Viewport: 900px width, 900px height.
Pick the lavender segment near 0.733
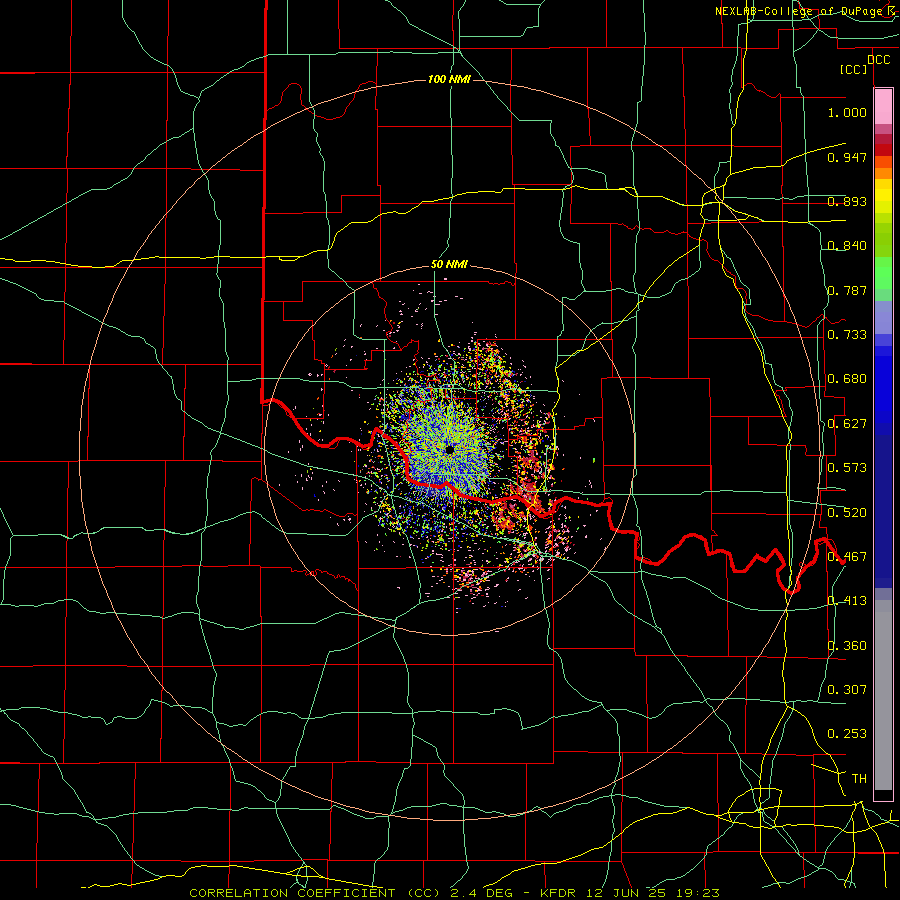pos(883,317)
